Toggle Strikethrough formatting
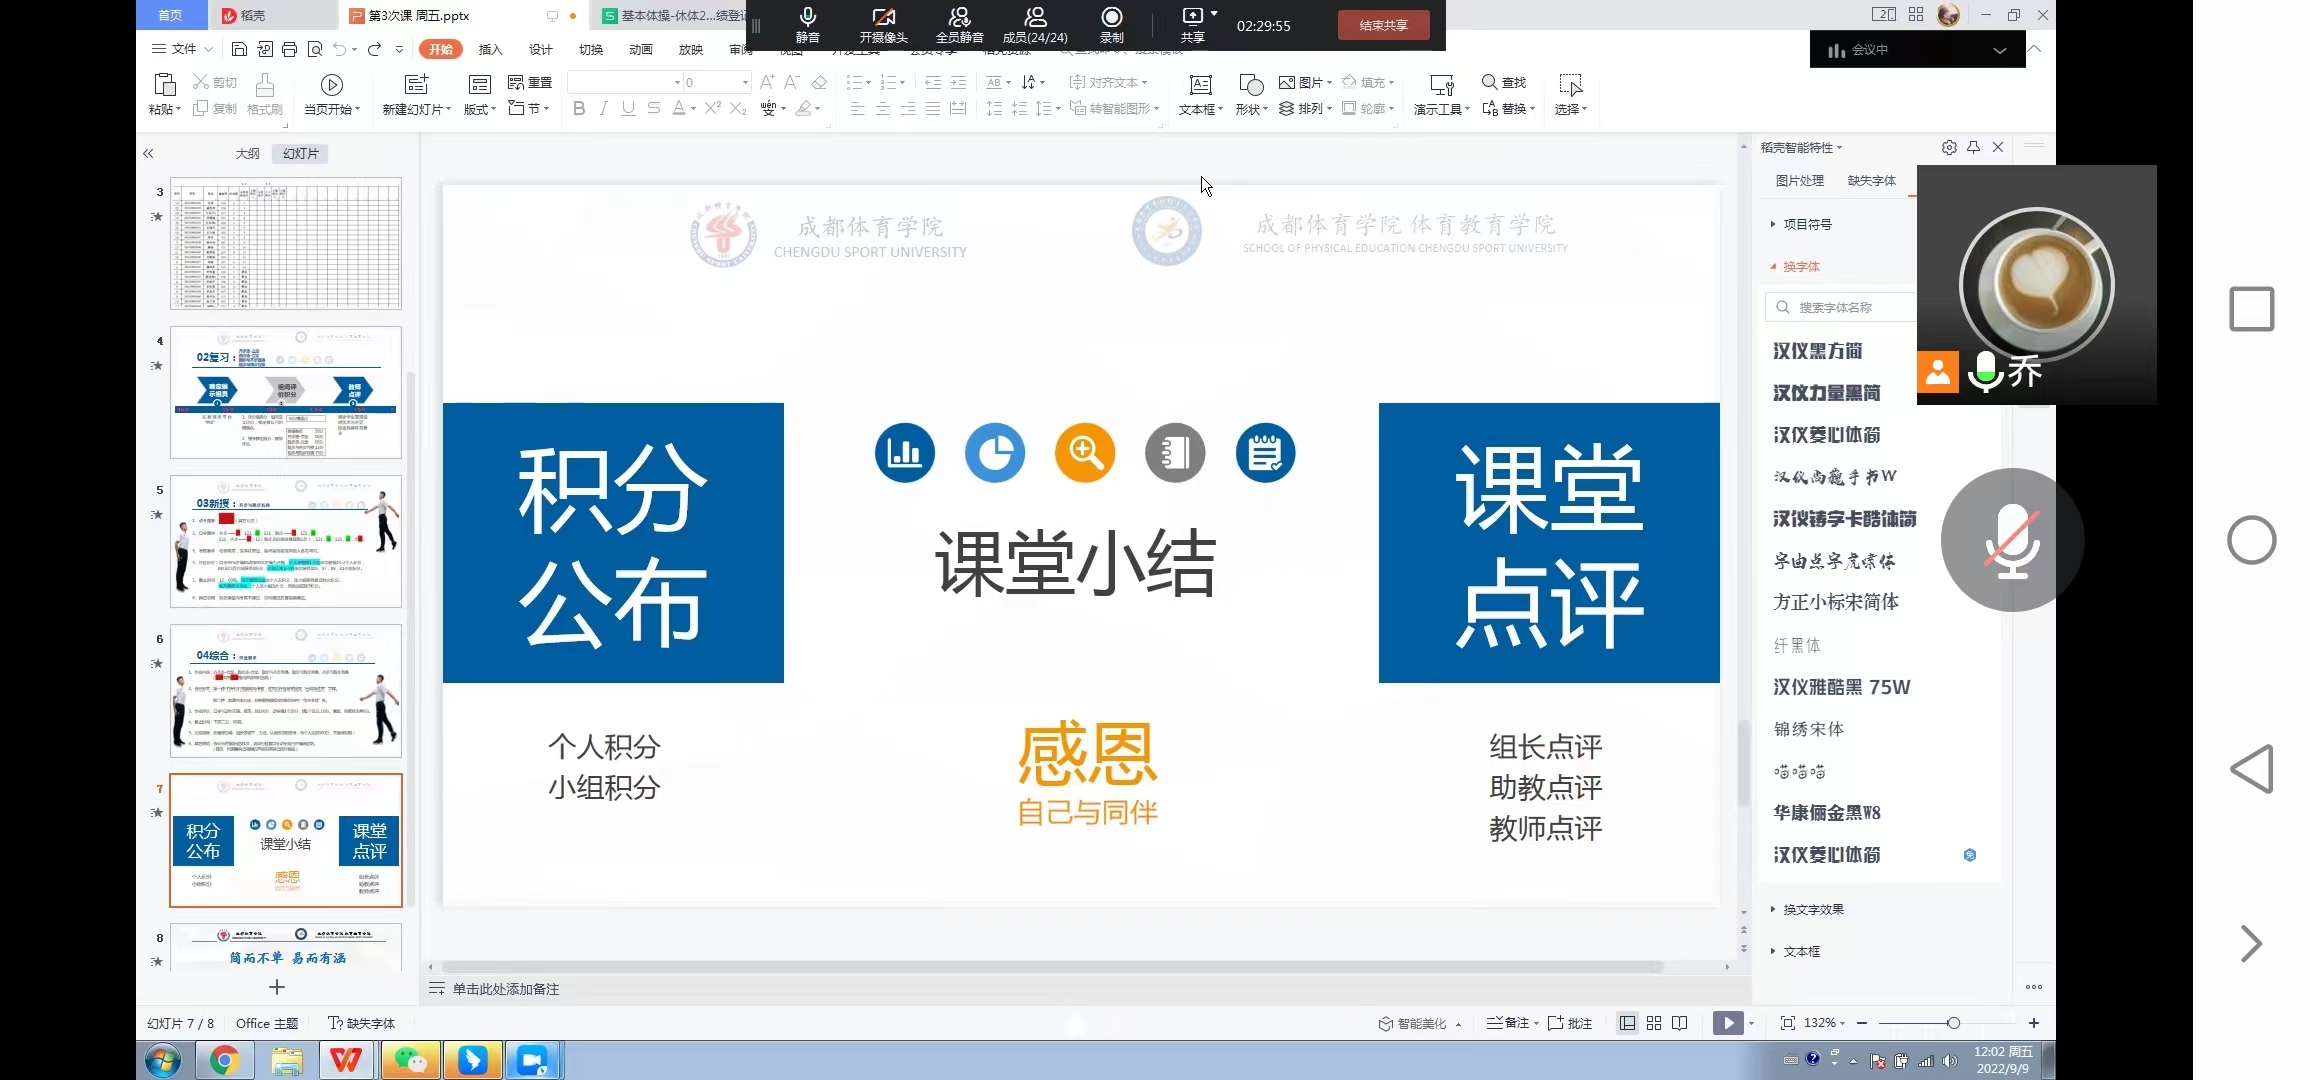Viewport: 2310px width, 1080px height. [x=653, y=108]
